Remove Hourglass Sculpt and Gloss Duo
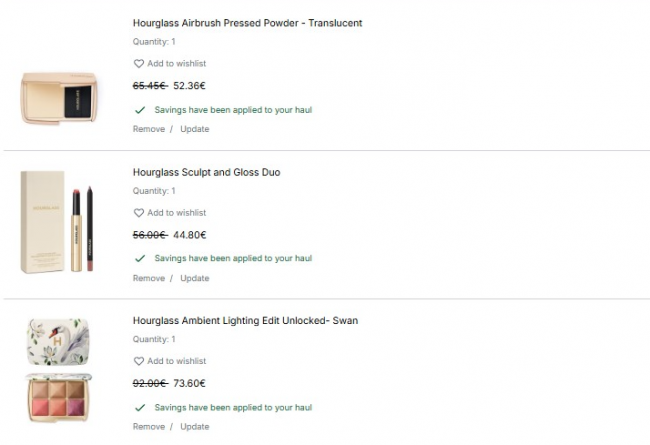The height and width of the screenshot is (445, 650). (x=148, y=278)
